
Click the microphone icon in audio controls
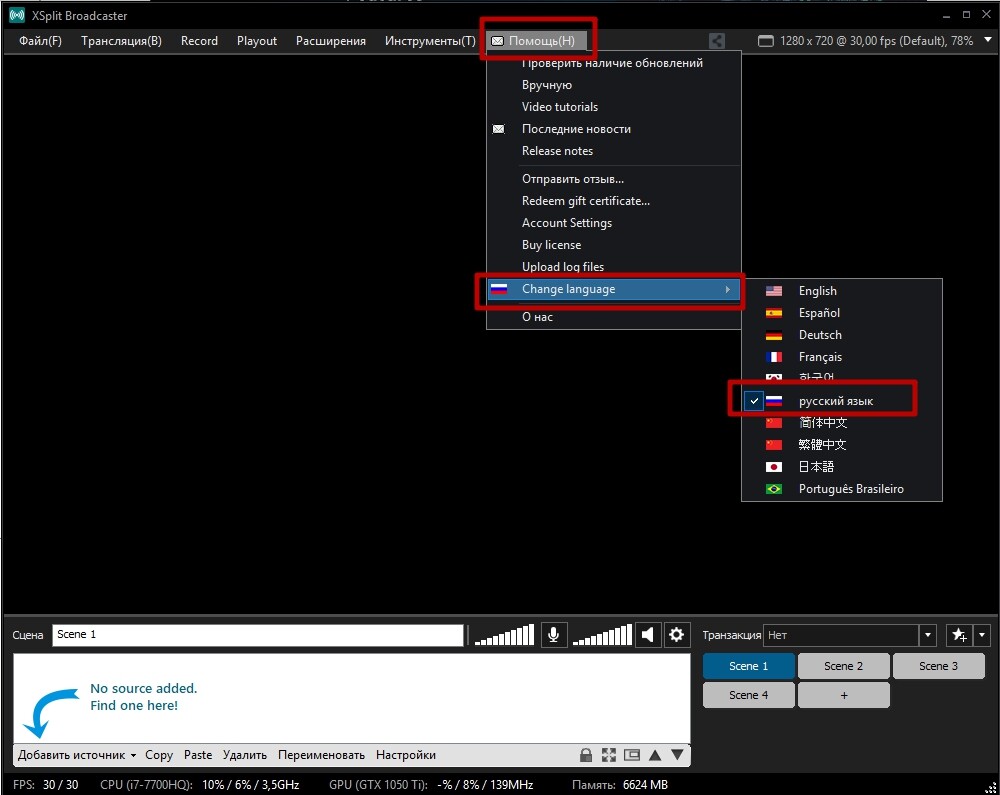pyautogui.click(x=554, y=635)
